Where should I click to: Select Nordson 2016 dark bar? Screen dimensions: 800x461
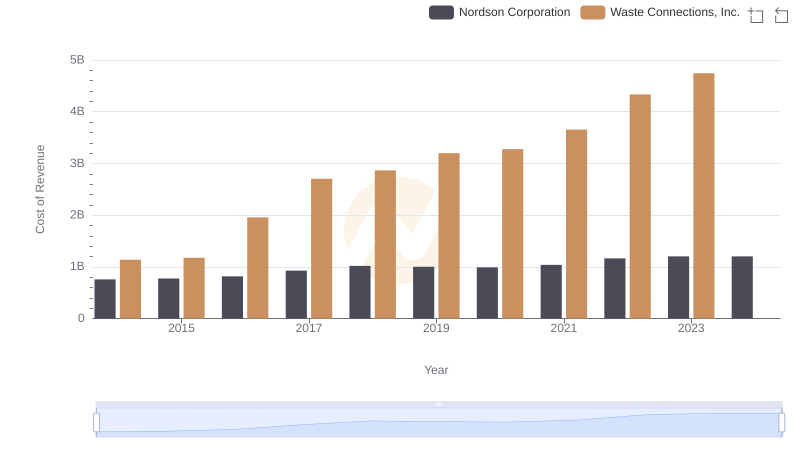tap(232, 297)
